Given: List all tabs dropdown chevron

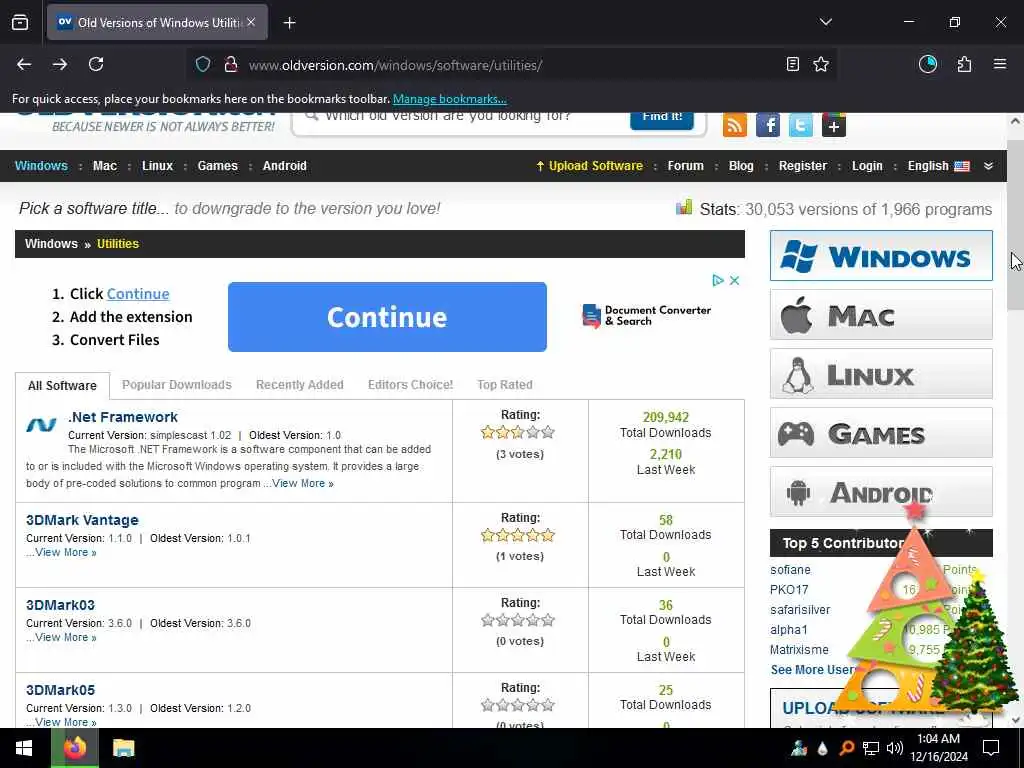Looking at the screenshot, I should [825, 22].
